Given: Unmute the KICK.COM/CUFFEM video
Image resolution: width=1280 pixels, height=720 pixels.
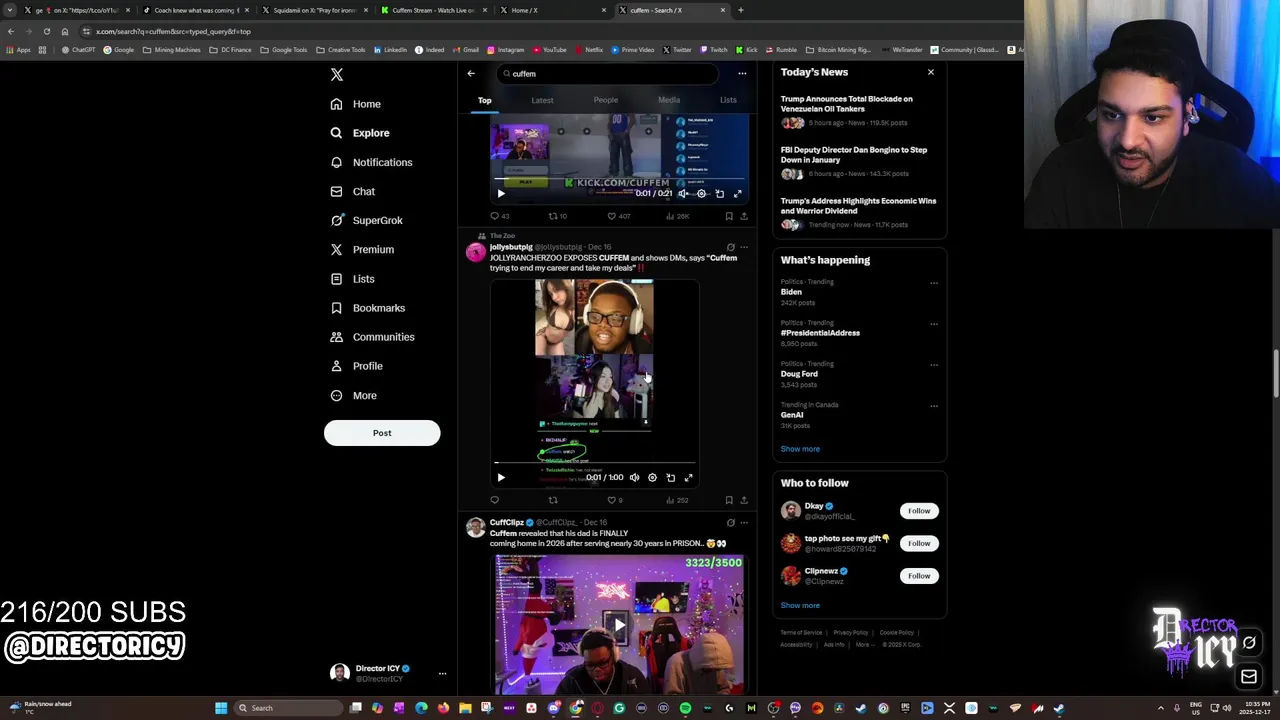Looking at the screenshot, I should [x=683, y=194].
